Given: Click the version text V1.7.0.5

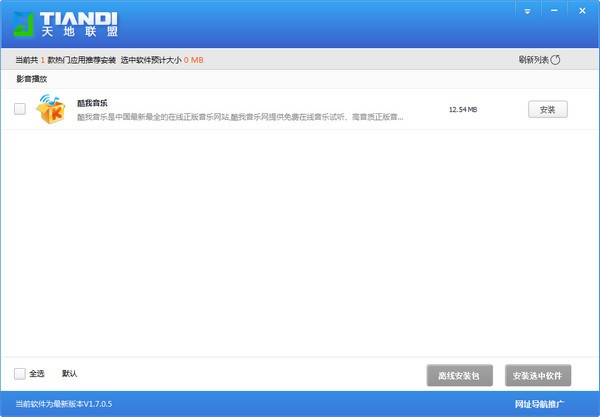Looking at the screenshot, I should pos(64,404).
